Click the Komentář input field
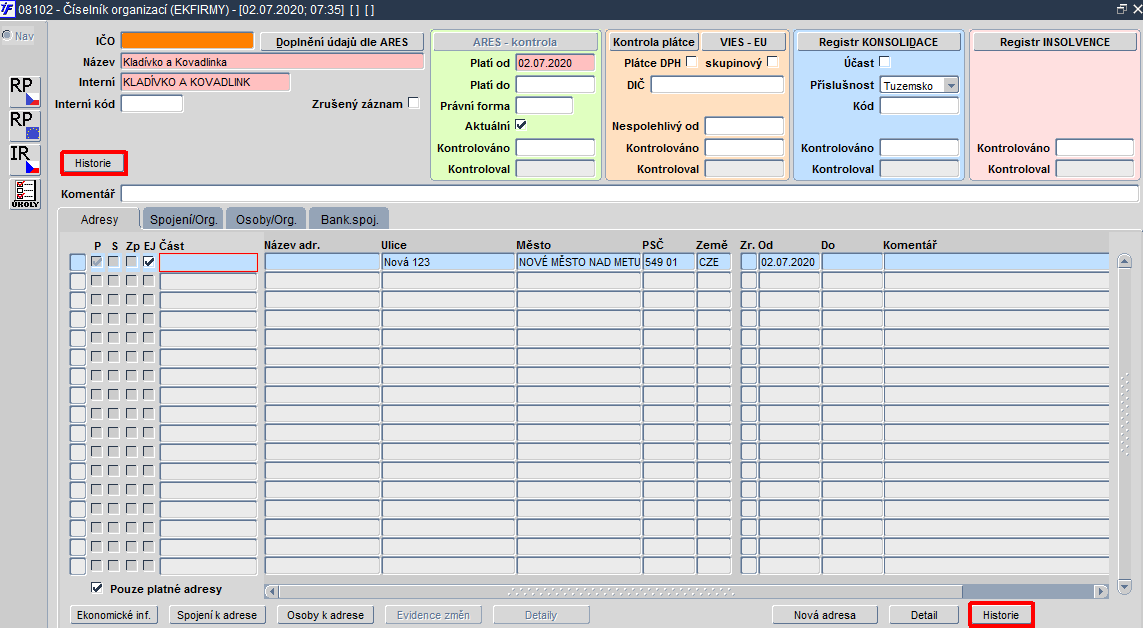 [x=629, y=194]
